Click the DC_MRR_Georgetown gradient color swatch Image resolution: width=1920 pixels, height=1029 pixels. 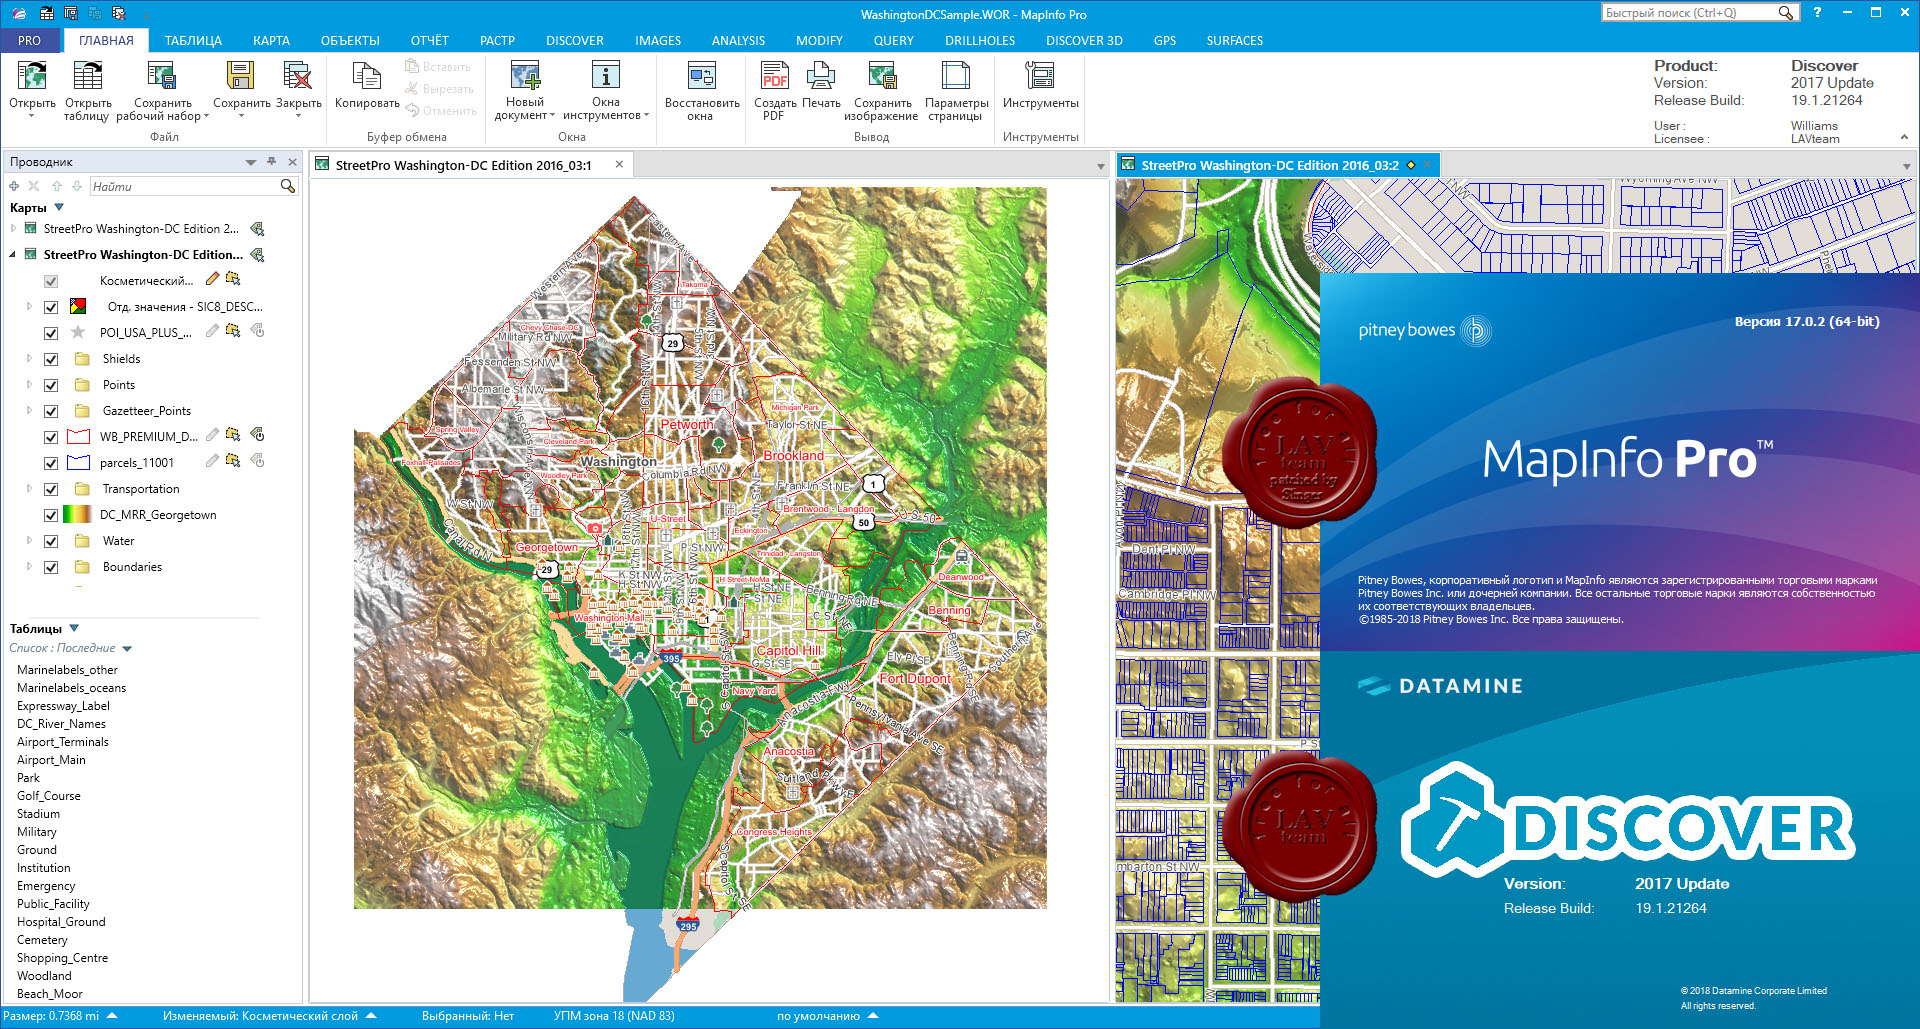77,515
